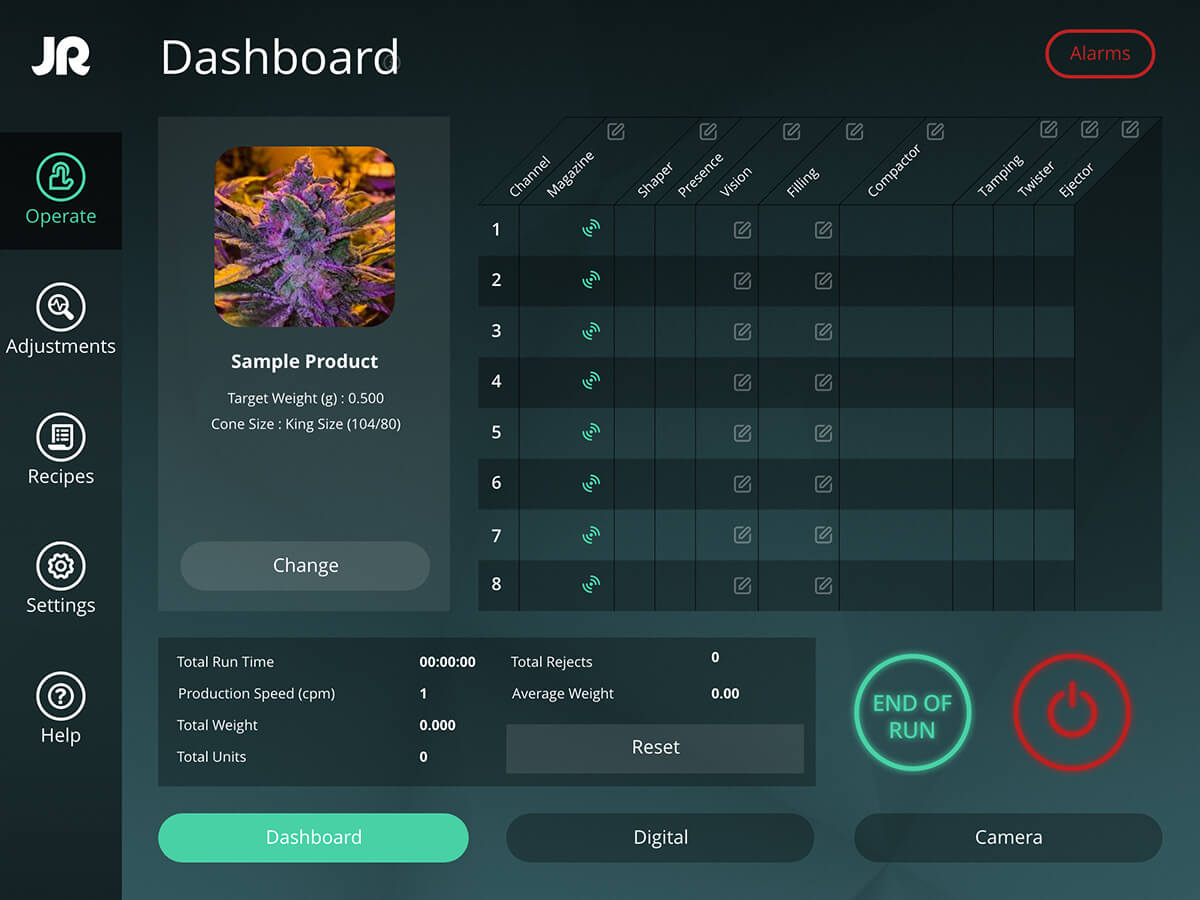Edit the Magazine column header settings
Image resolution: width=1200 pixels, height=900 pixels.
[x=616, y=131]
